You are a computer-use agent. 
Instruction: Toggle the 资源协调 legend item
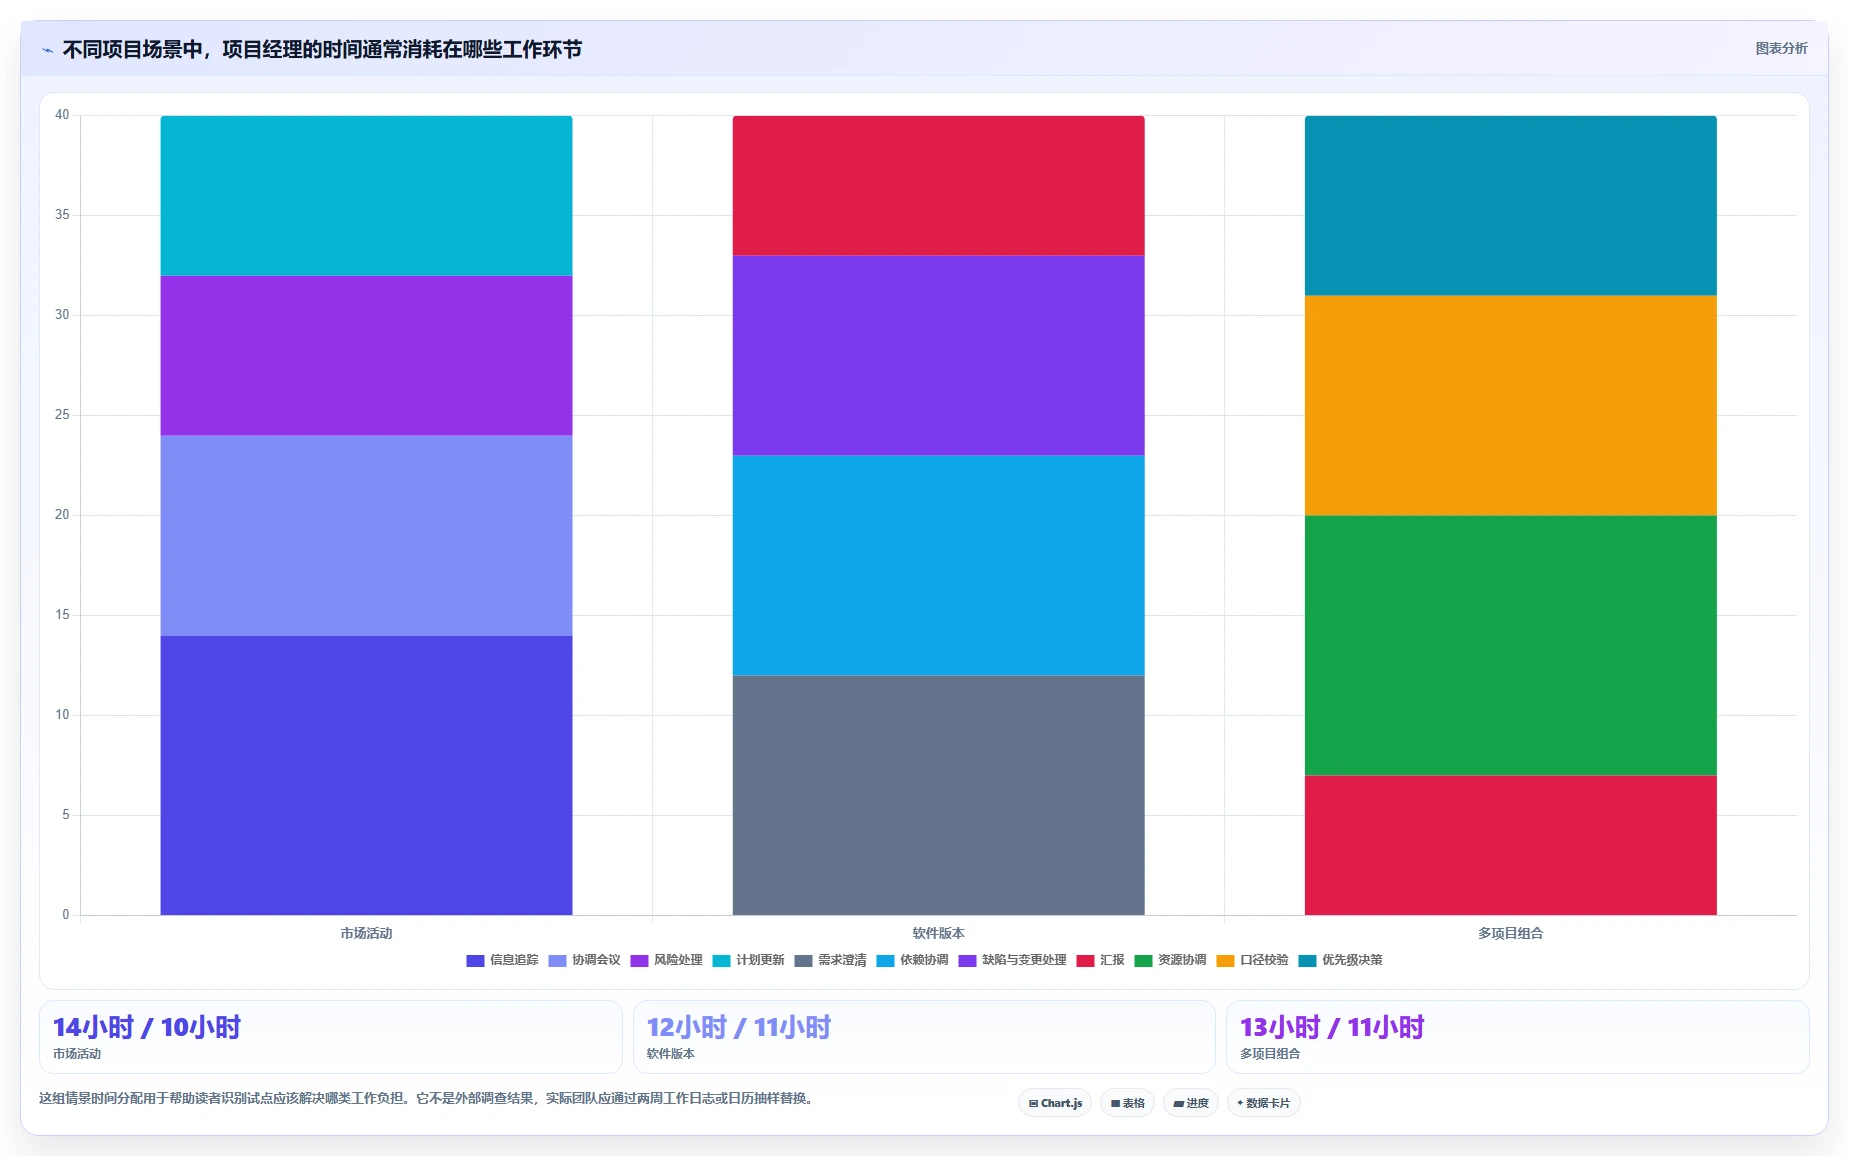click(1170, 960)
